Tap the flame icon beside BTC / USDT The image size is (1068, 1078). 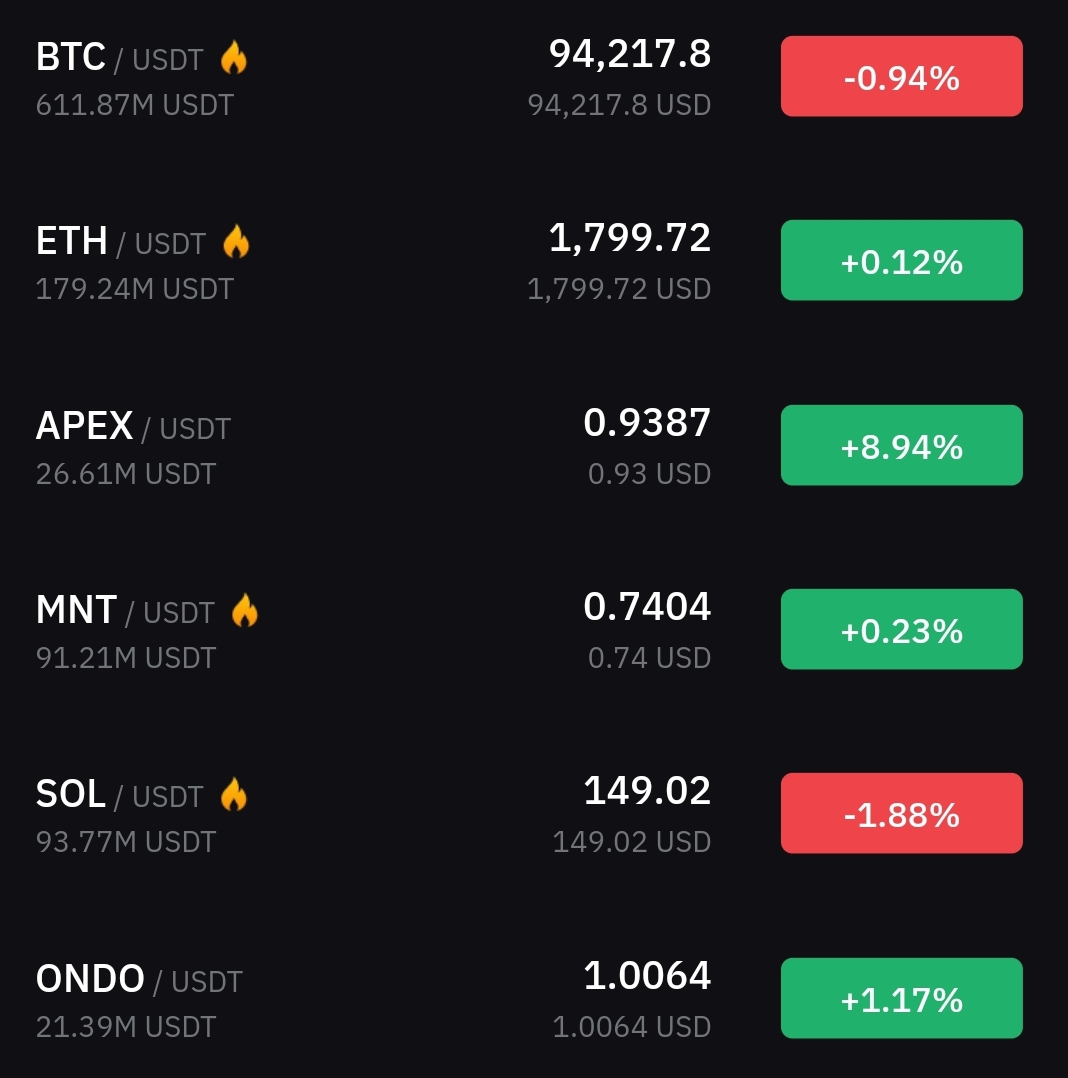tap(234, 57)
